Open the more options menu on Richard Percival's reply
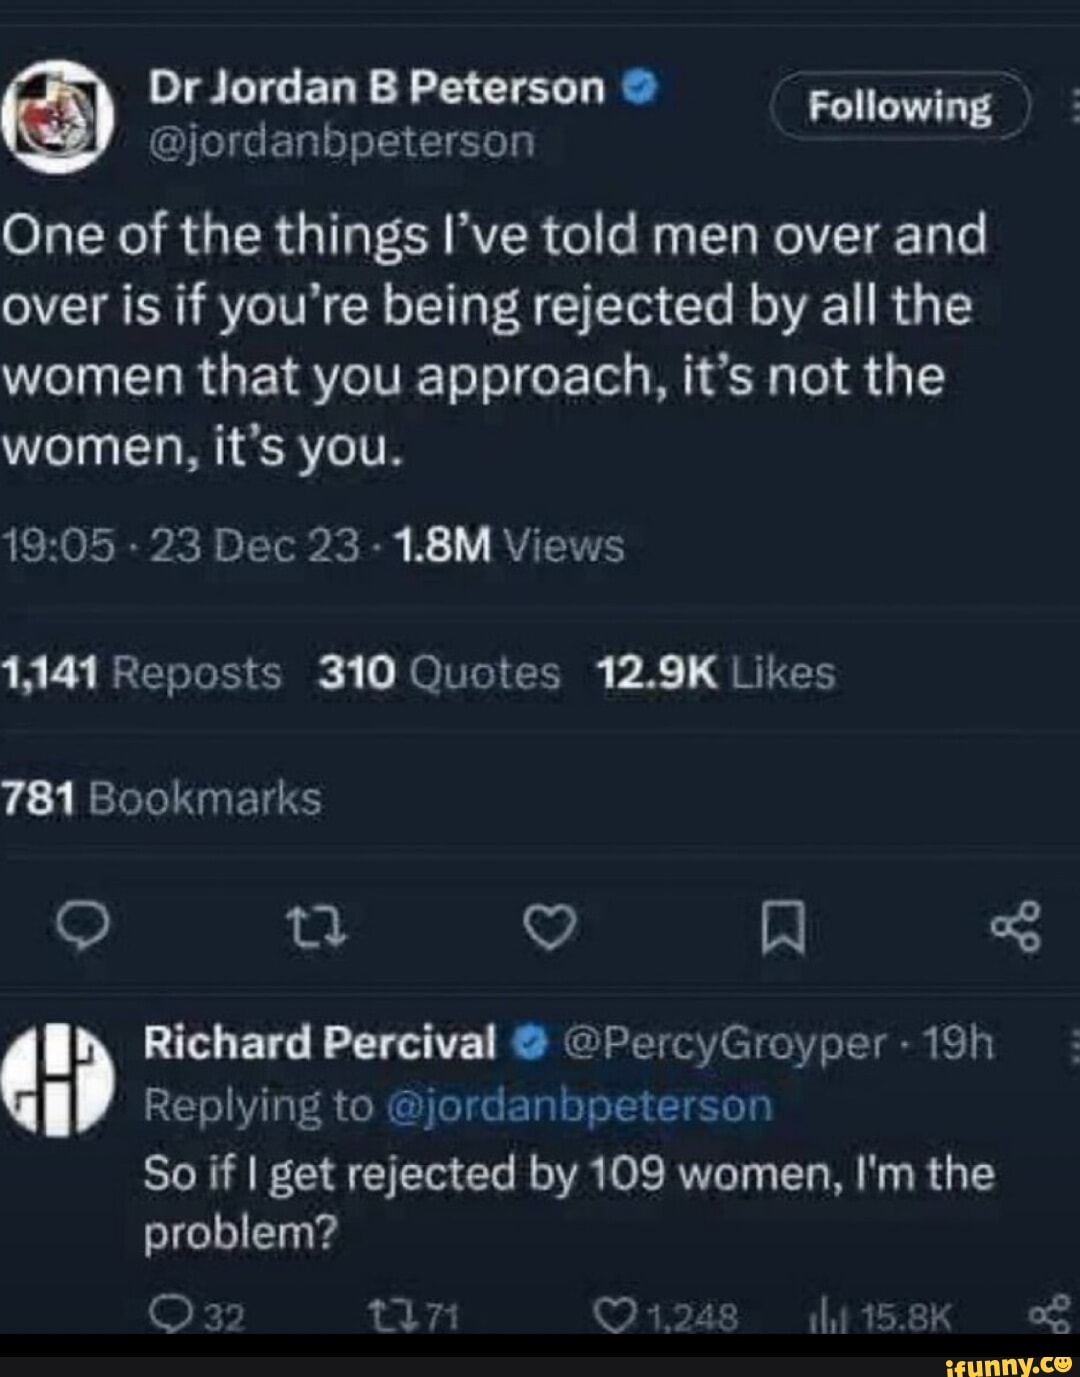 tap(1074, 1046)
